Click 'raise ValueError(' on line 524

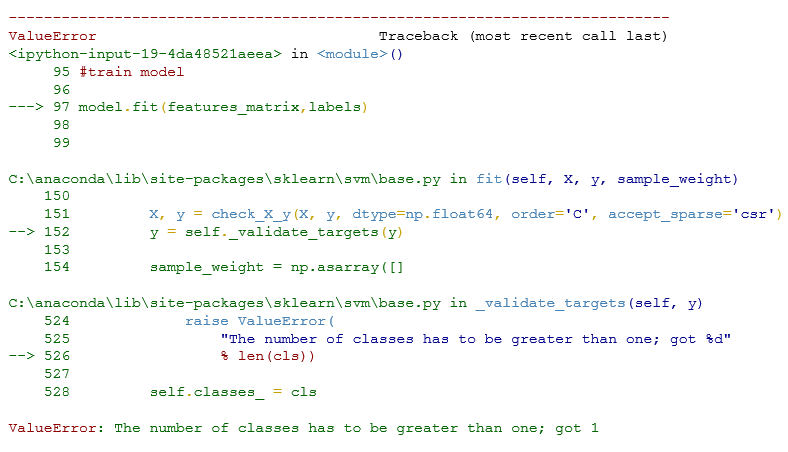click(260, 321)
